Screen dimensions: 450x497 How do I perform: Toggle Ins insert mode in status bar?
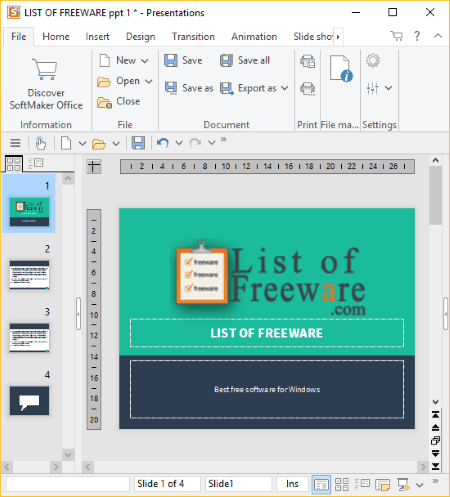coord(292,484)
